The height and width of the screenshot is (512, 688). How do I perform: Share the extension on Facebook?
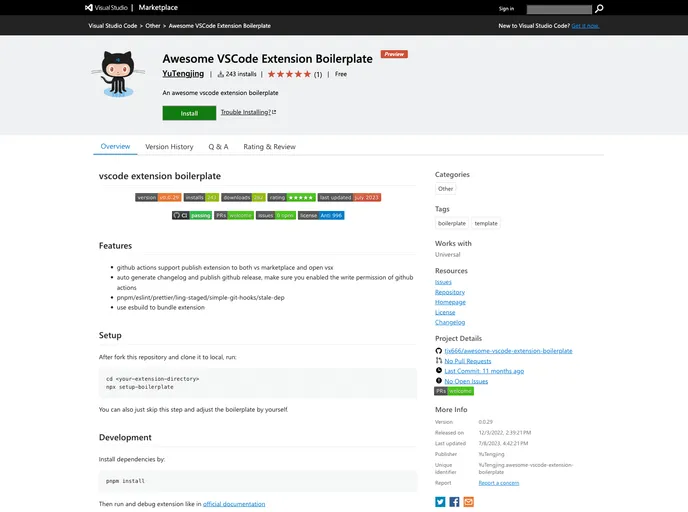pyautogui.click(x=454, y=501)
